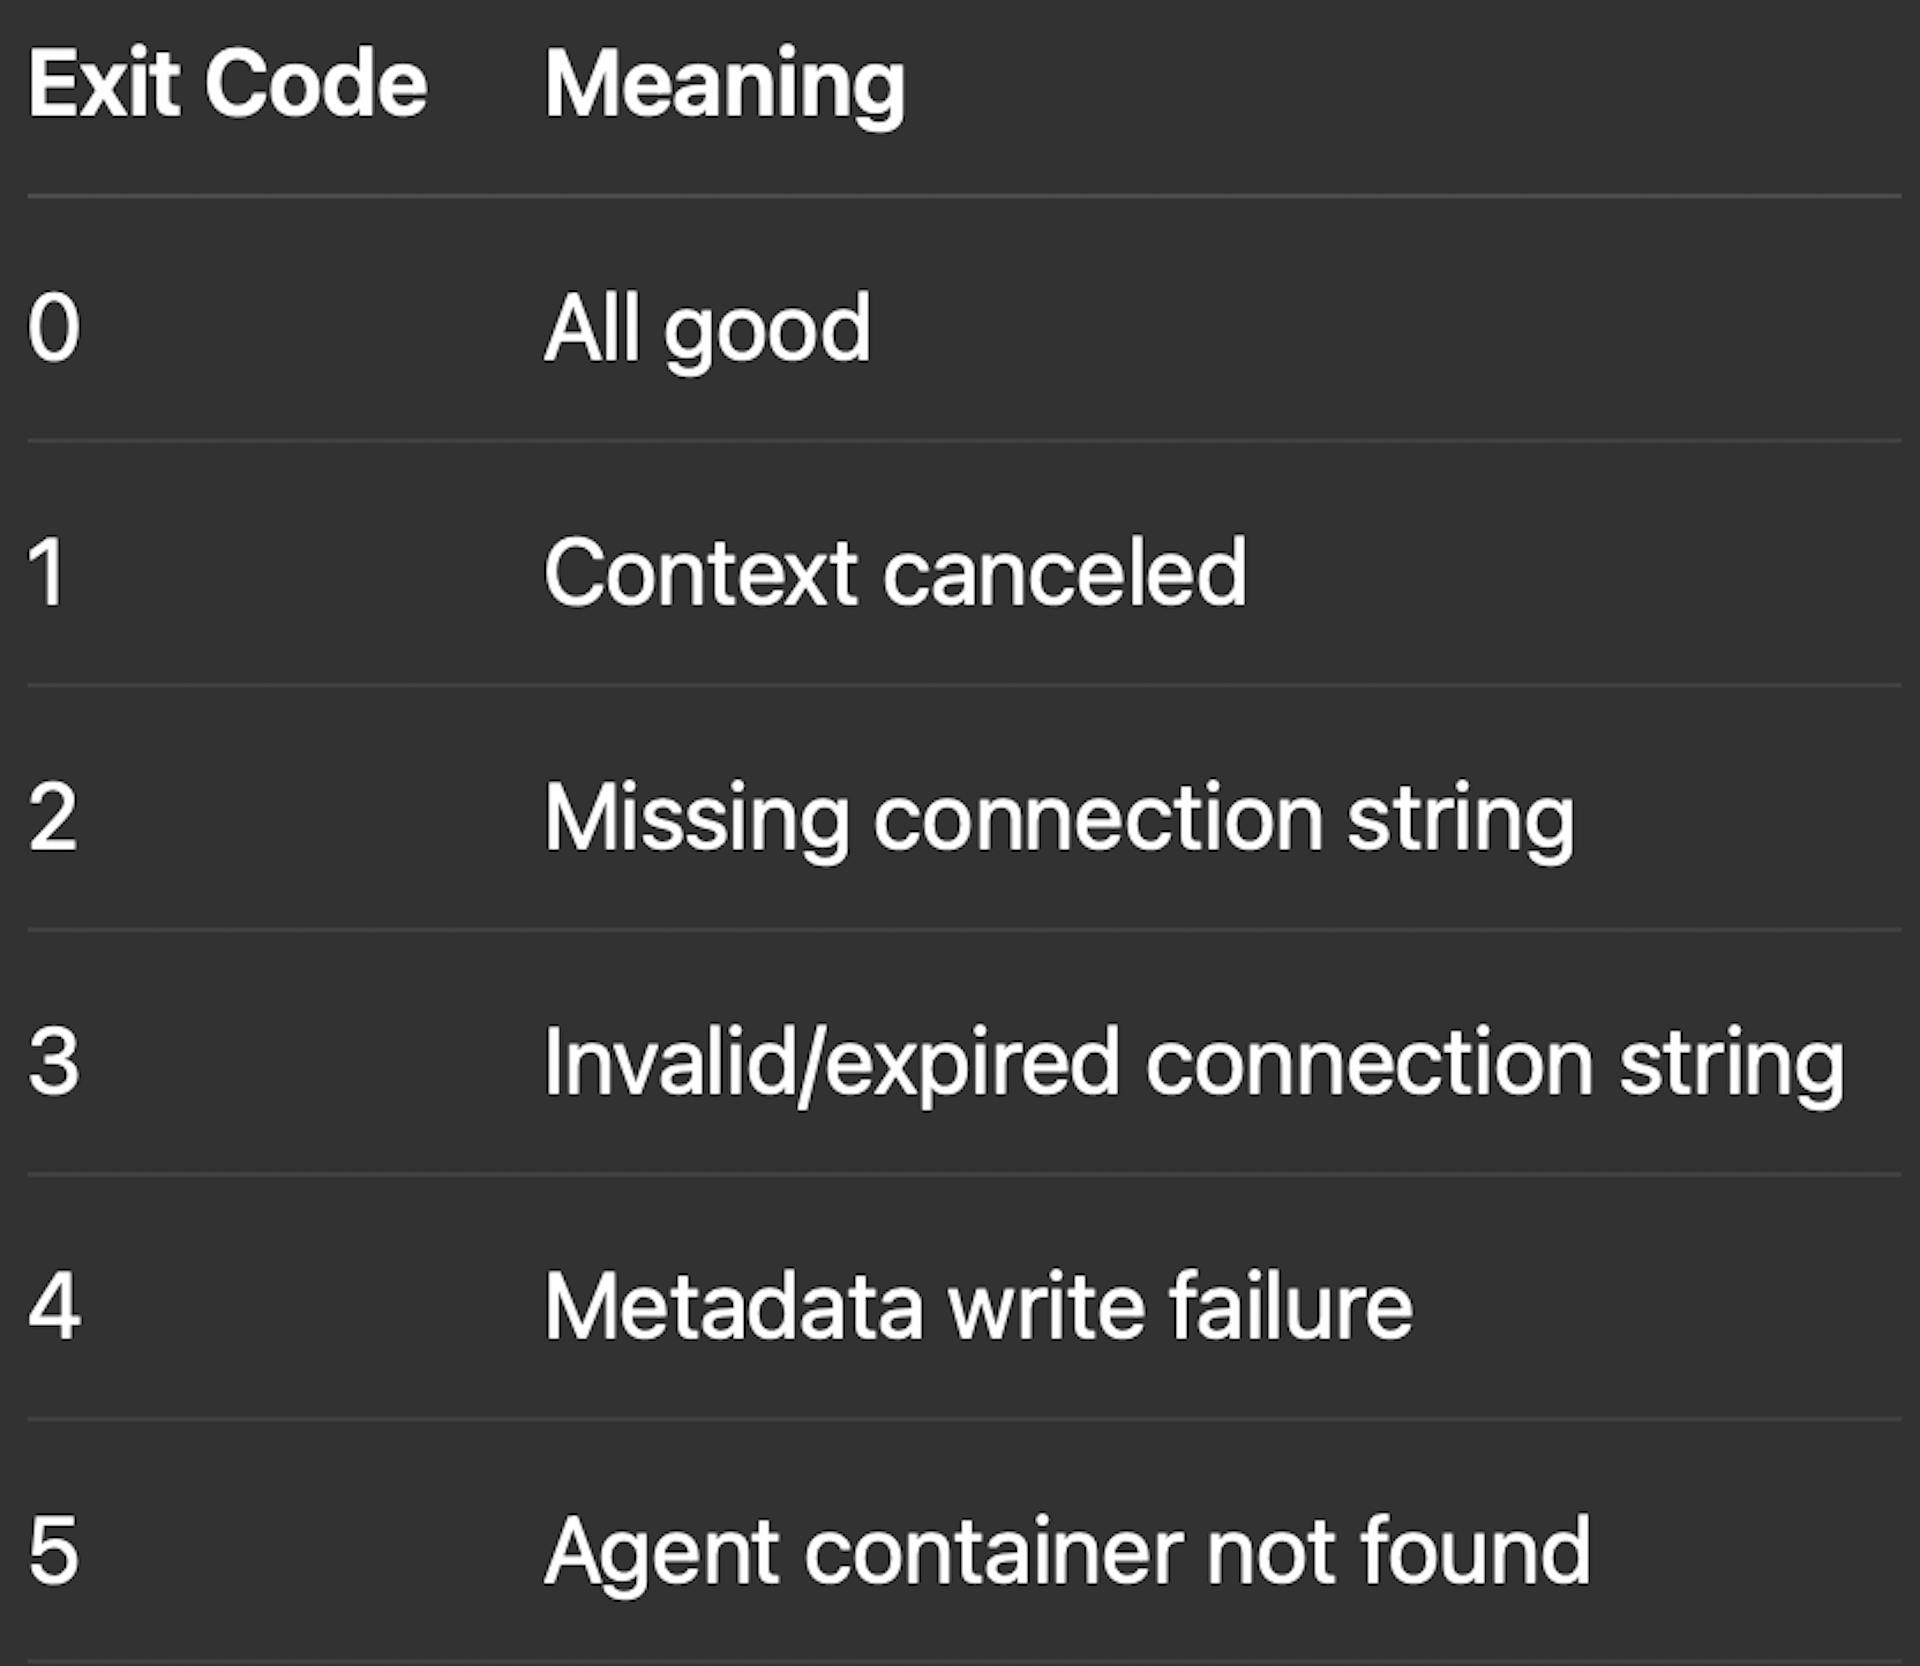Click the "Agent container not found" meaning
Screen dimensions: 1920x1666
1067,1552
